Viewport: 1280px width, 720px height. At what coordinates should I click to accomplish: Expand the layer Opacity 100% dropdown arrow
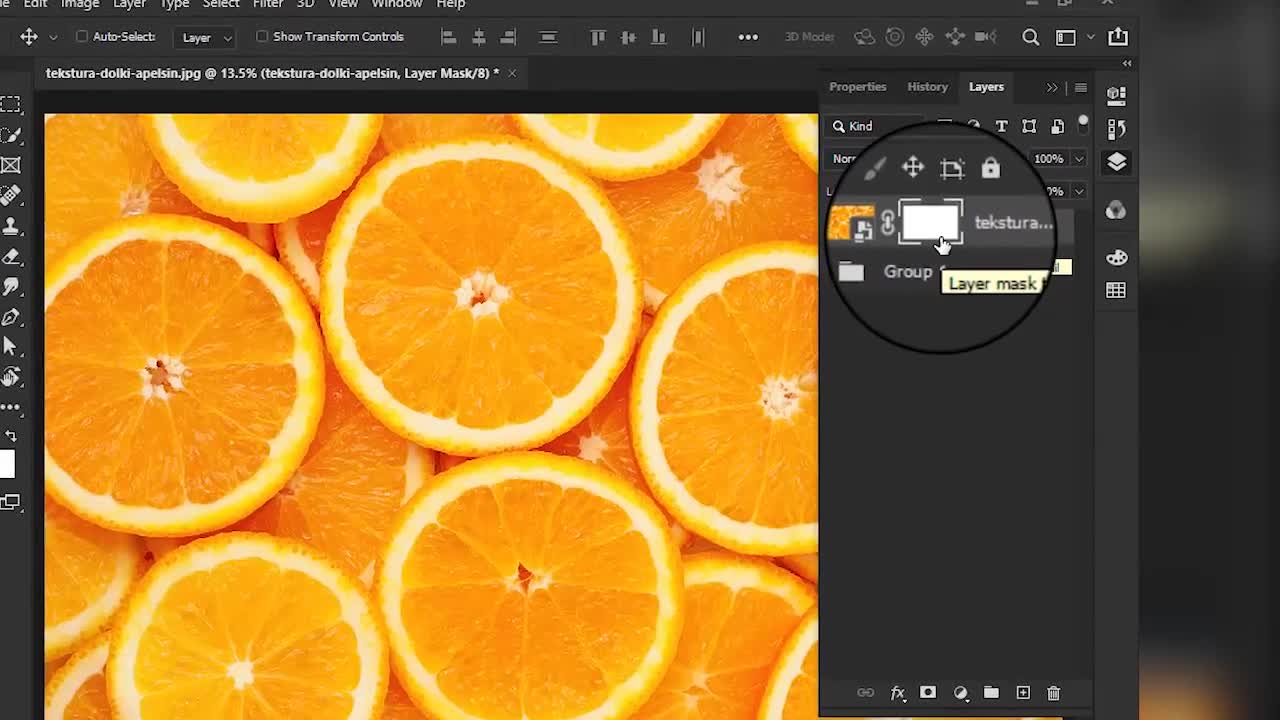pos(1078,159)
